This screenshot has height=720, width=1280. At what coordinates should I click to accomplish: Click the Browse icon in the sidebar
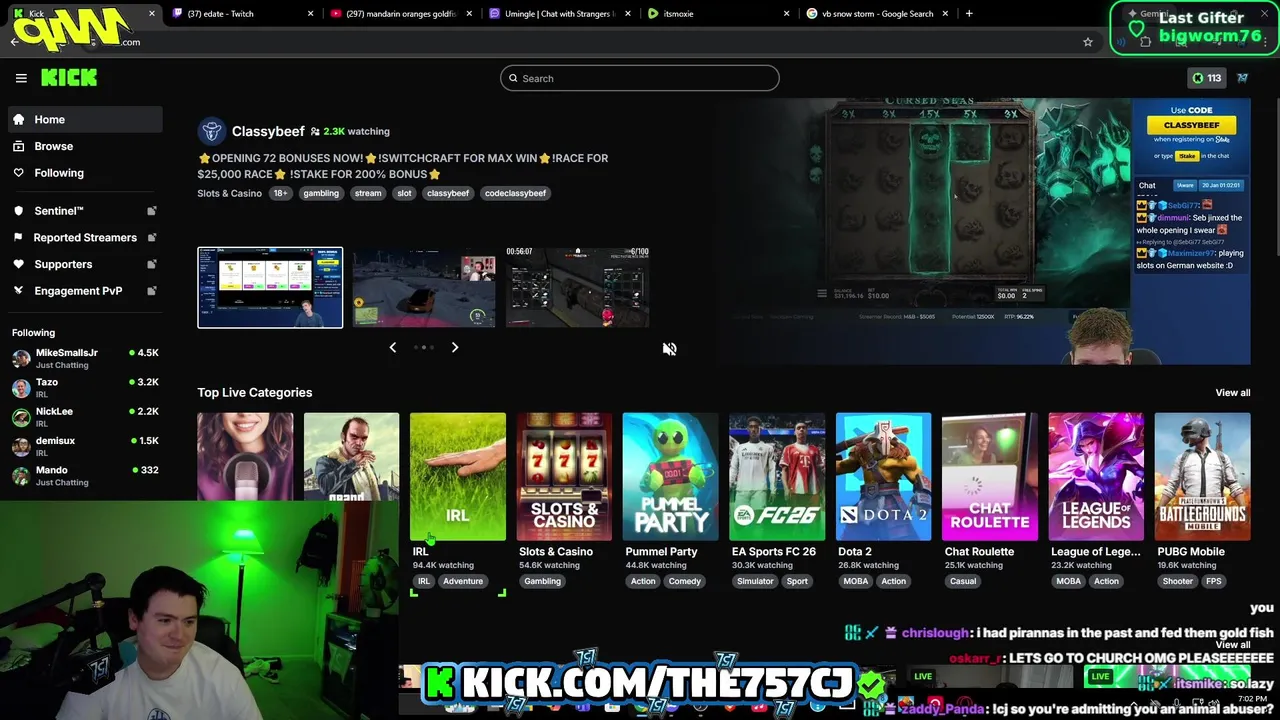pyautogui.click(x=18, y=146)
